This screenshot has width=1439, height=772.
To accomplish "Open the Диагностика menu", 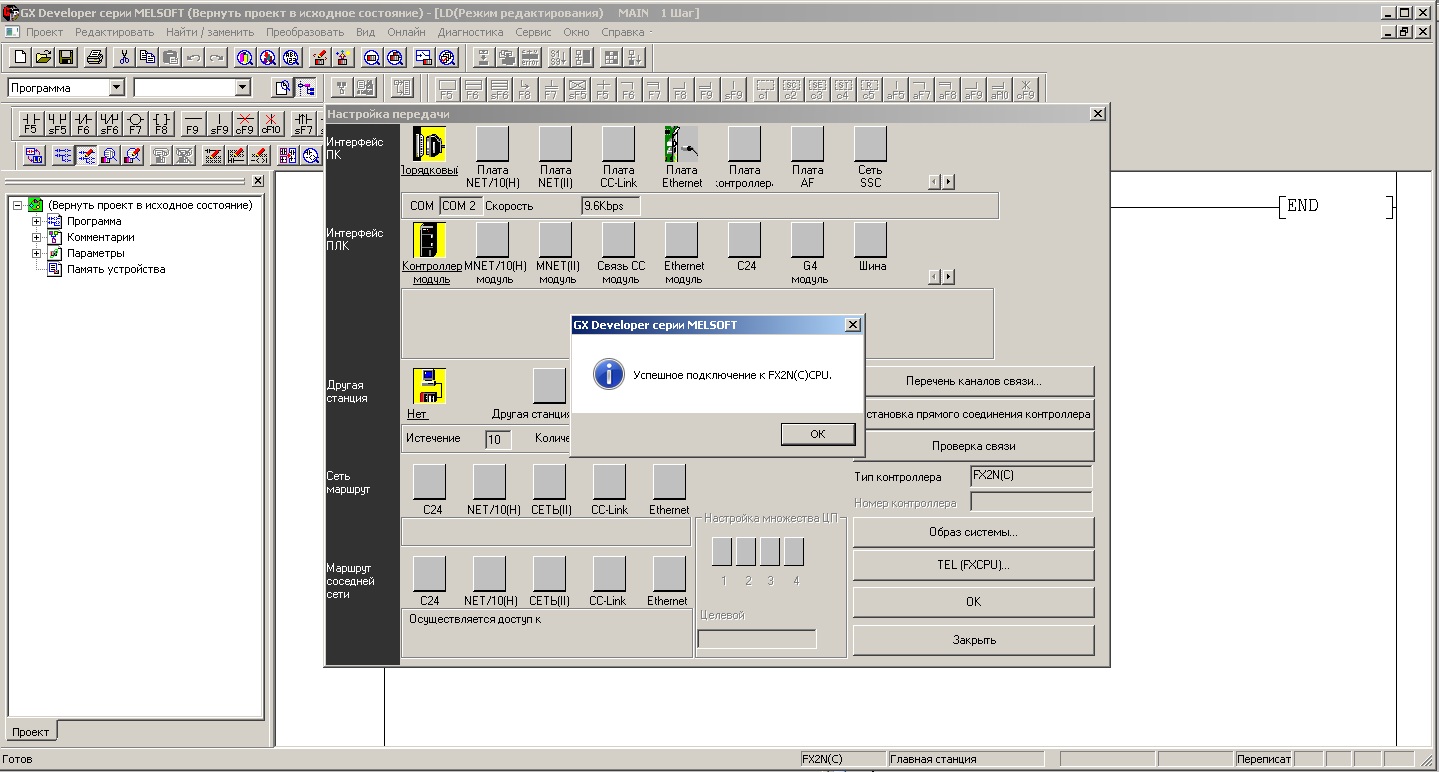I will [x=471, y=32].
